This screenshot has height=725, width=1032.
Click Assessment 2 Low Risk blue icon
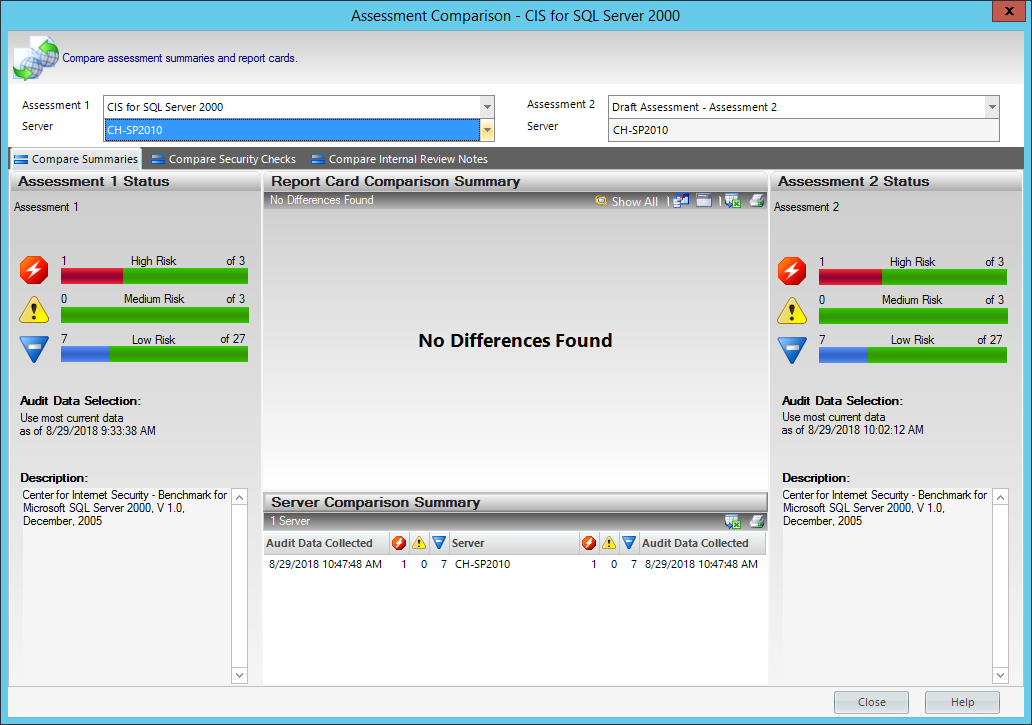tap(792, 350)
